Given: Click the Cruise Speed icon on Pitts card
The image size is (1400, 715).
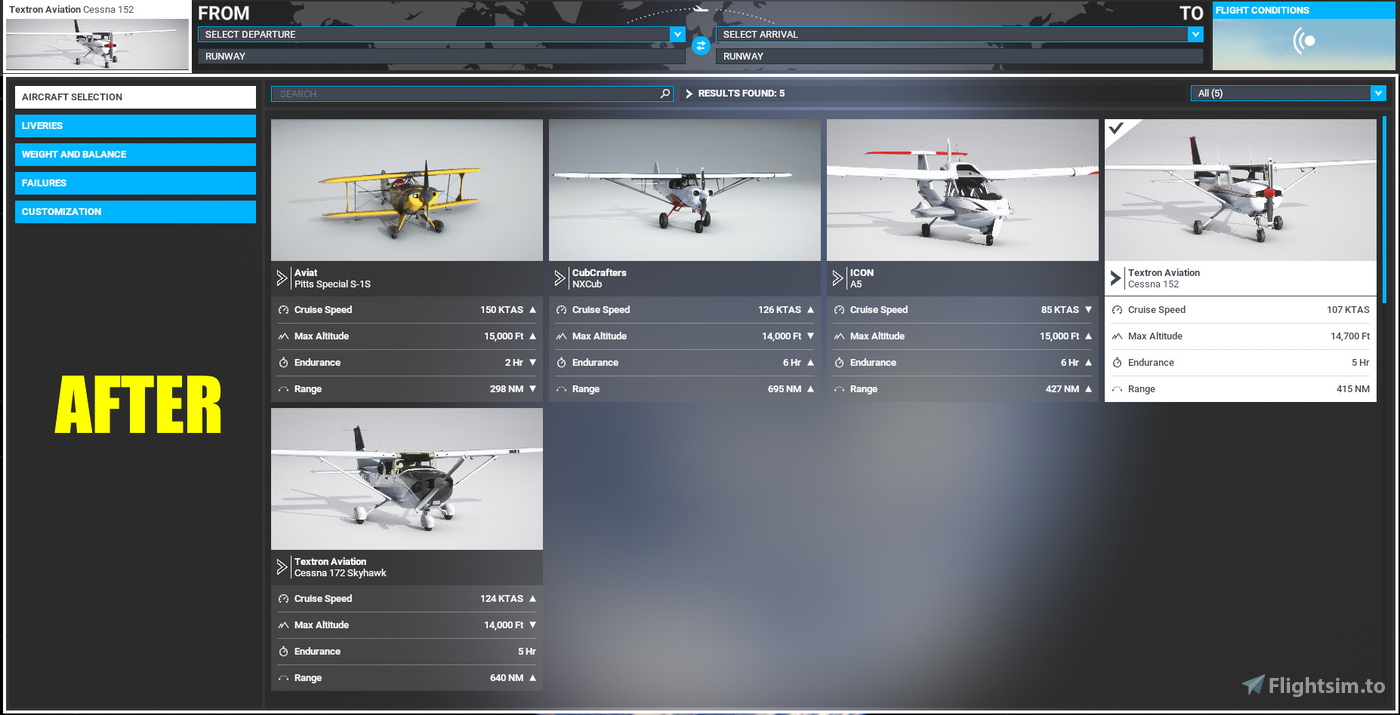Looking at the screenshot, I should [x=284, y=310].
